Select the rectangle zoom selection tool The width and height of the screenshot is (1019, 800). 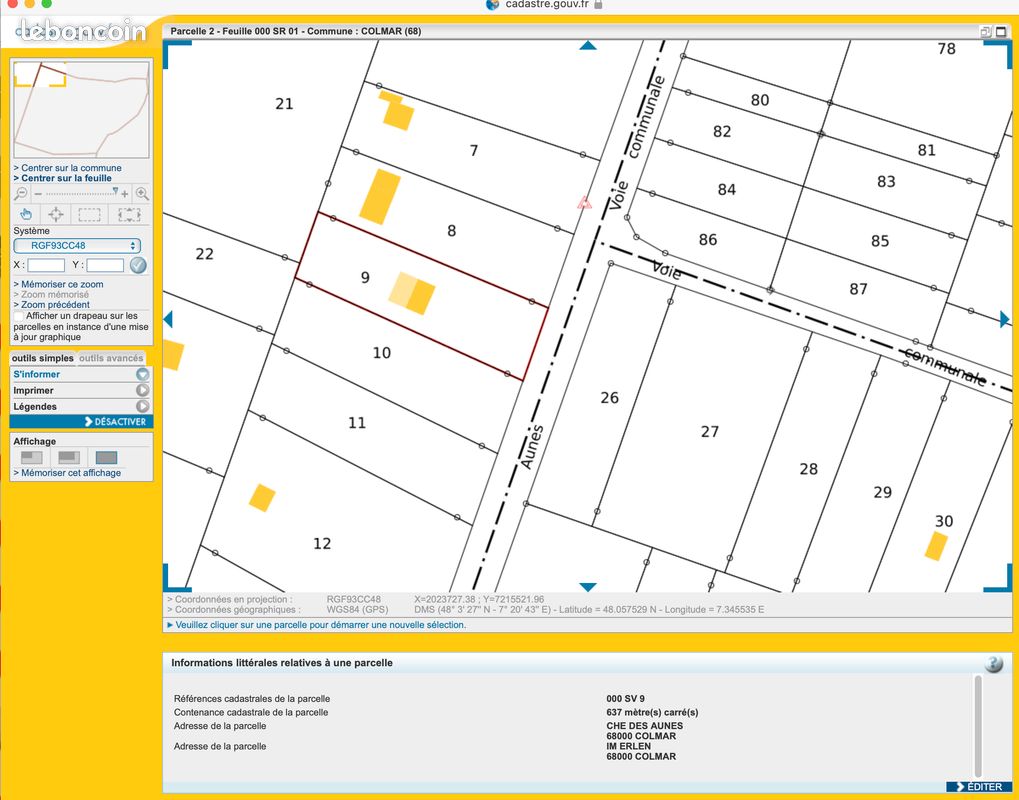90,214
